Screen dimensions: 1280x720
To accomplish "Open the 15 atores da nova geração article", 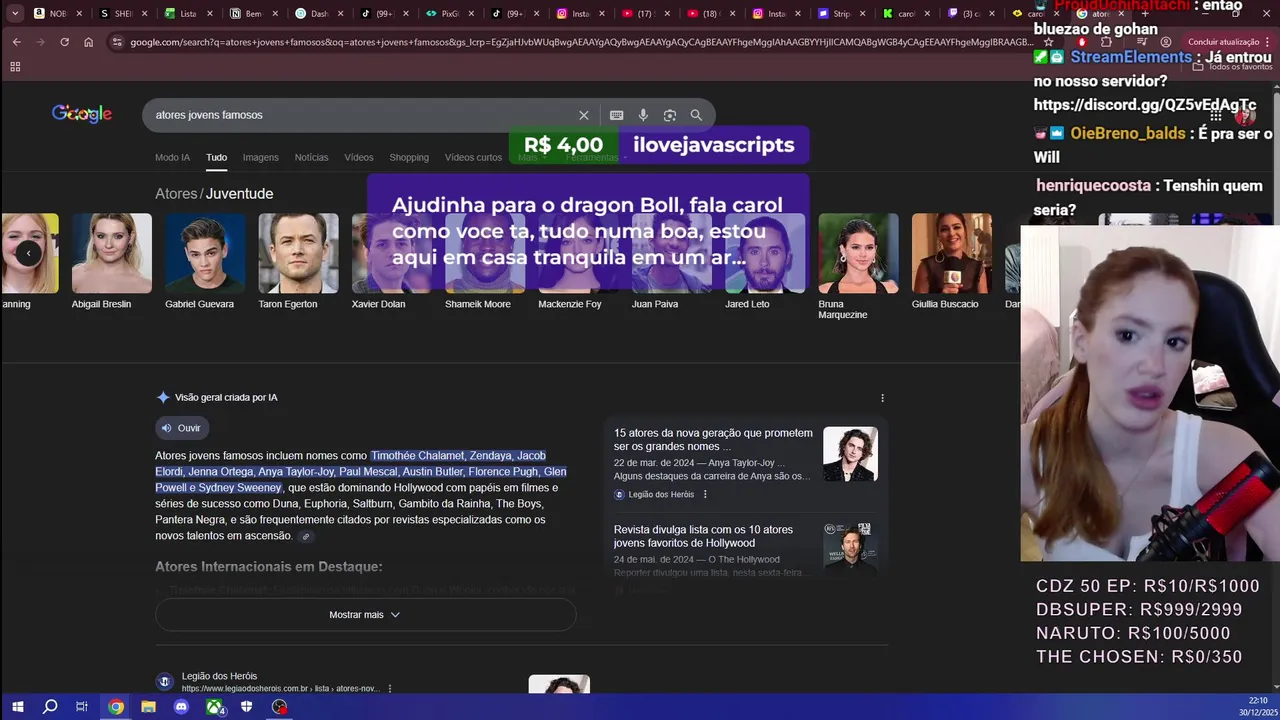I will tap(713, 440).
